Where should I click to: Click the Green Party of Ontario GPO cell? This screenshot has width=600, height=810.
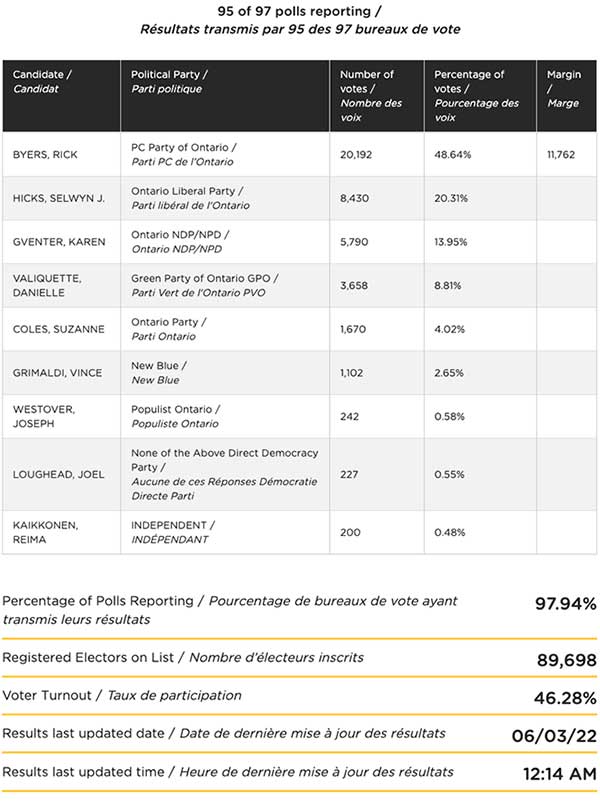coord(225,286)
